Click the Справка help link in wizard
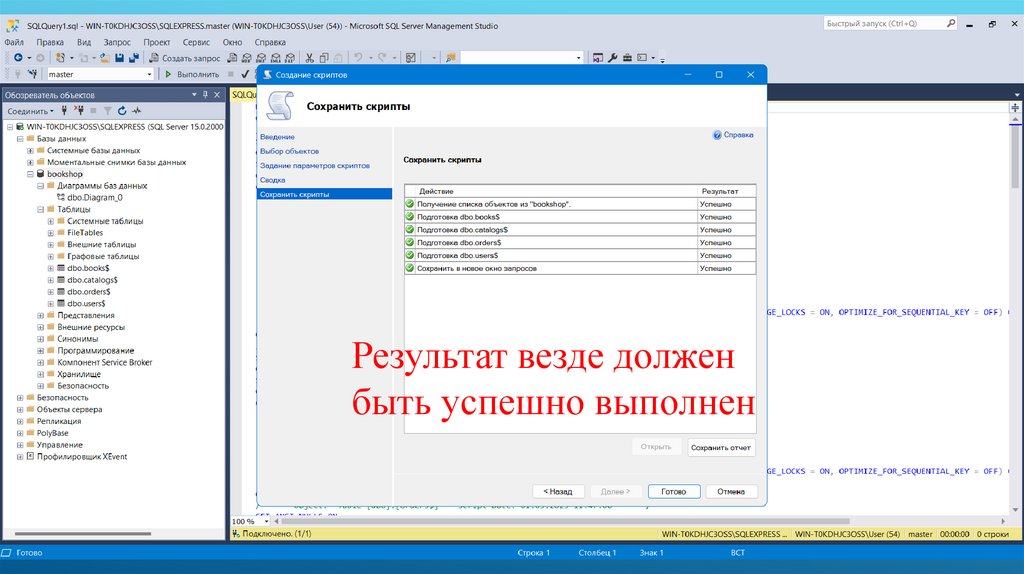Image resolution: width=1024 pixels, height=574 pixels. point(733,135)
